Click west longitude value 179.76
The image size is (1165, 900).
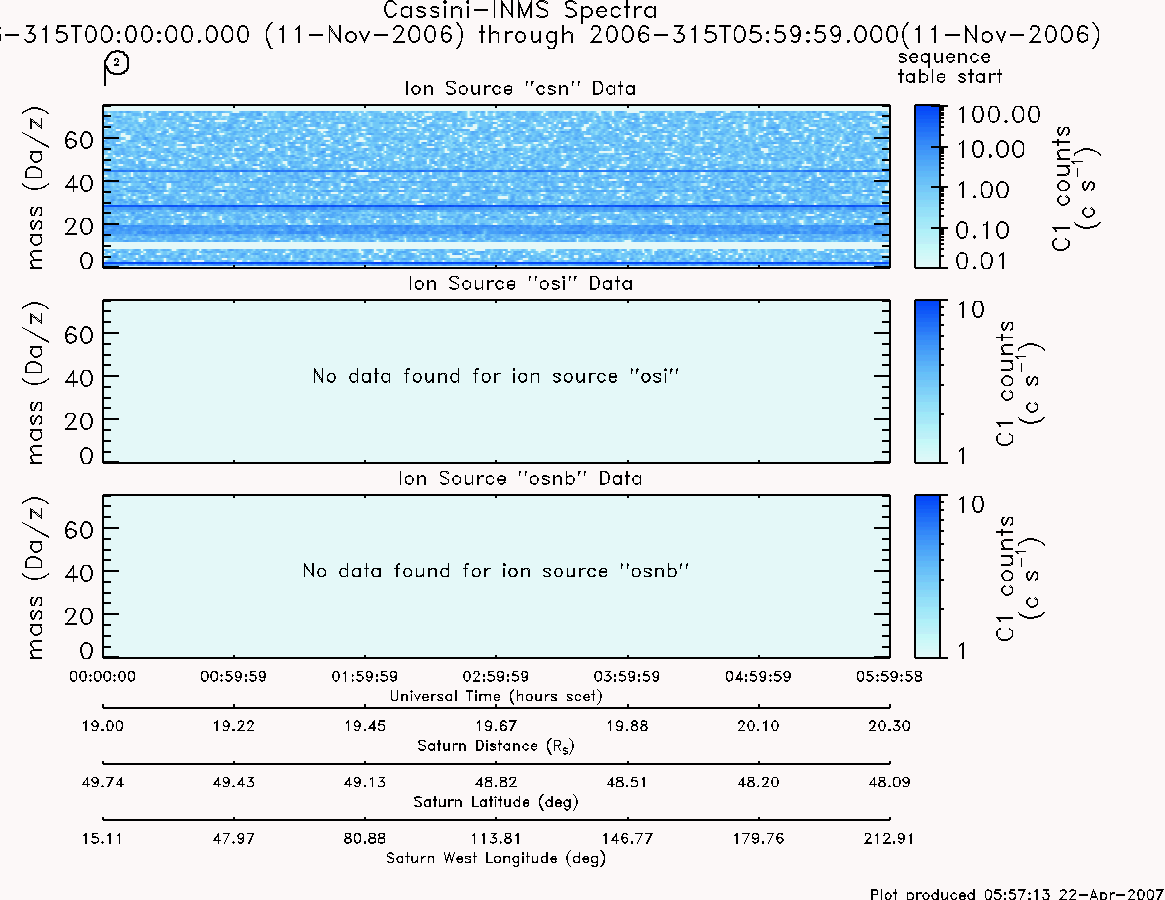pos(759,839)
